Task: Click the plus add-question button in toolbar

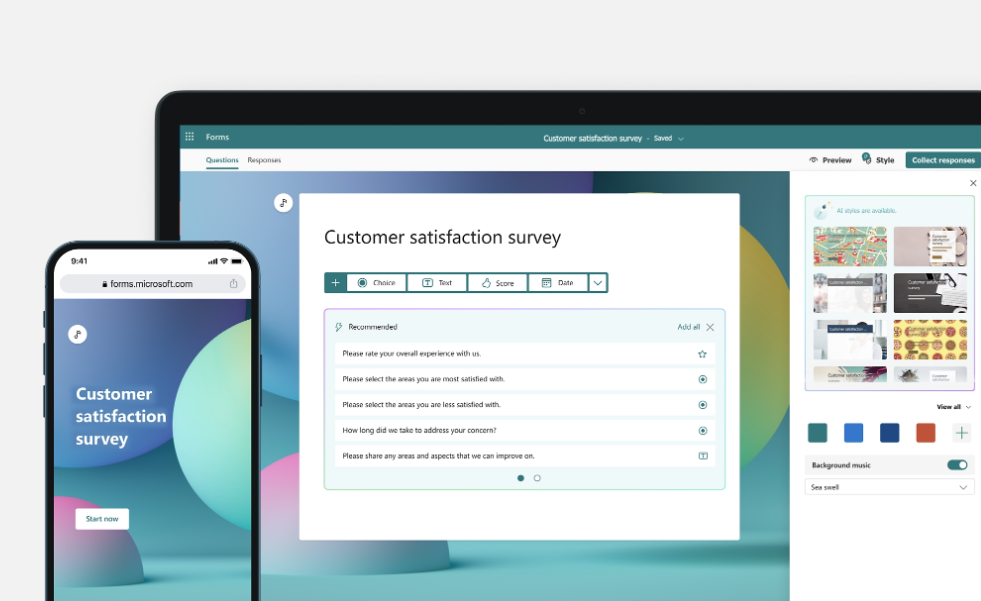Action: click(x=335, y=283)
